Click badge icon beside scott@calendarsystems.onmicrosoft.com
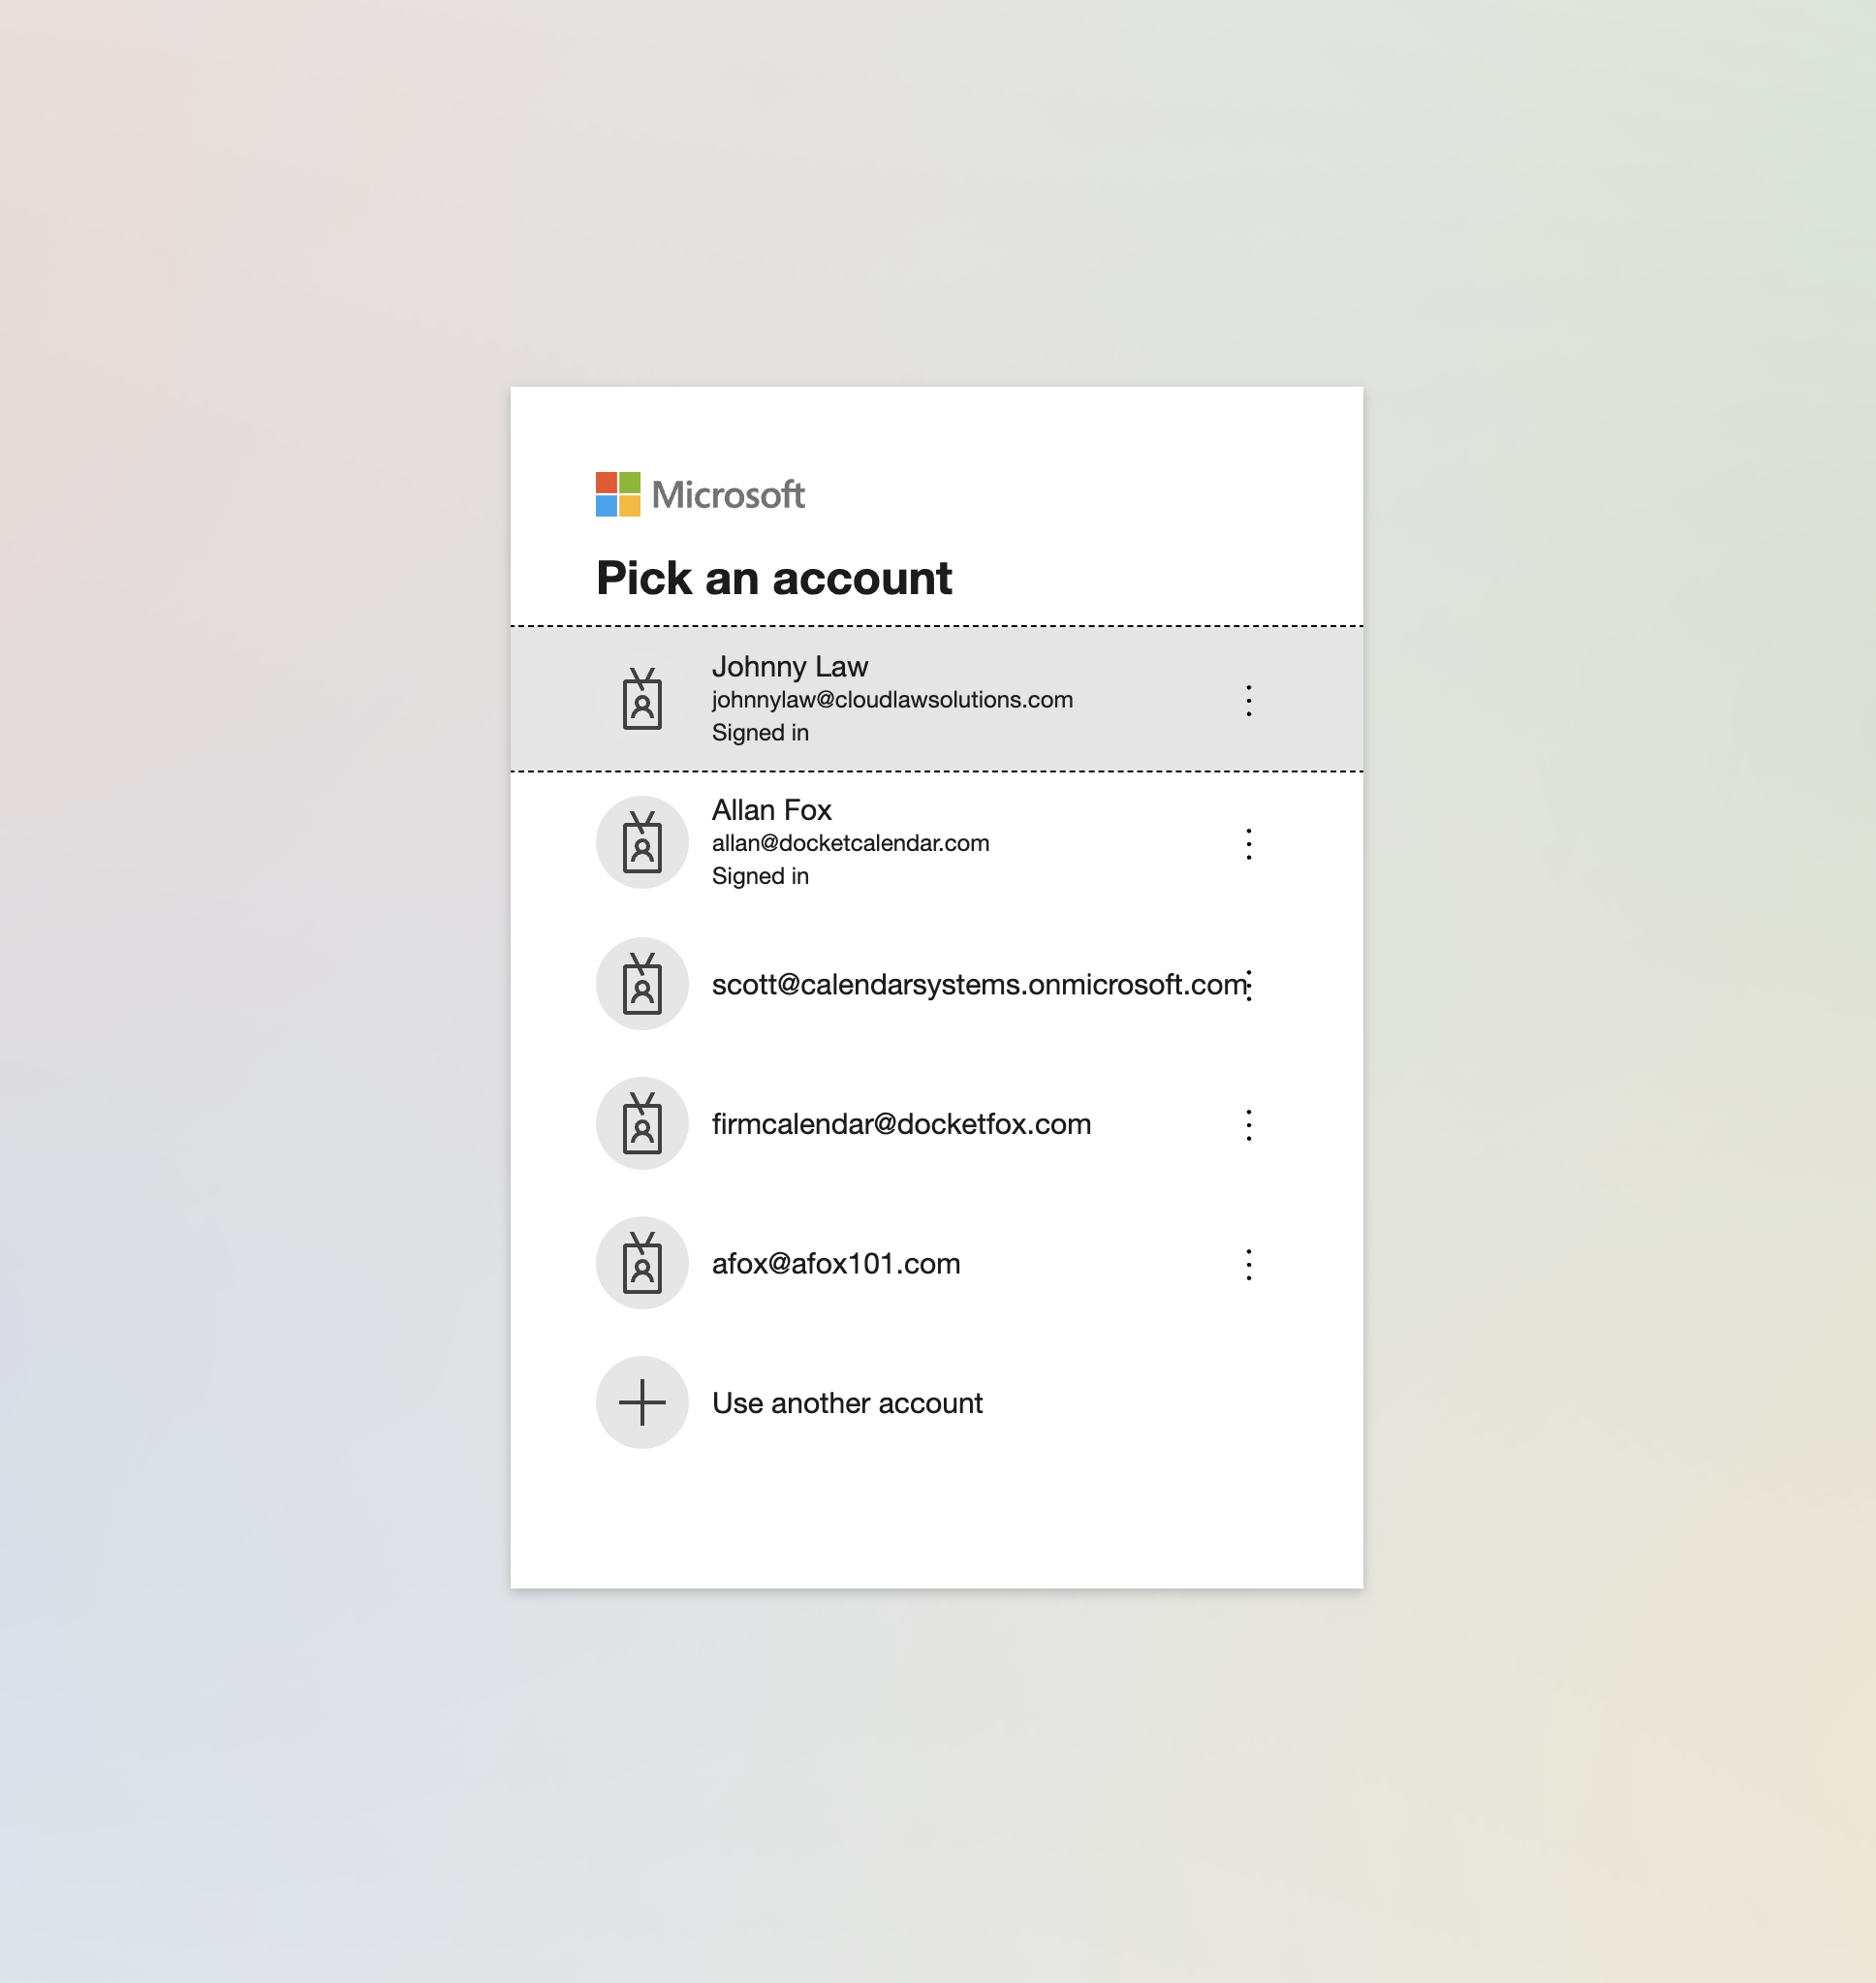The height and width of the screenshot is (1983, 1876). (x=642, y=983)
